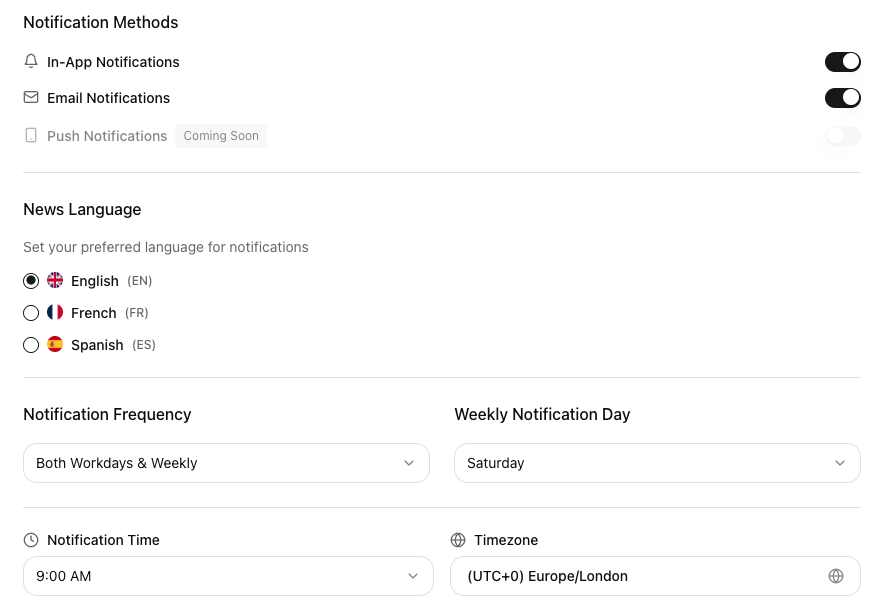Disable the Email Notifications switch
Screen dimensions: 883x608
coord(842,98)
